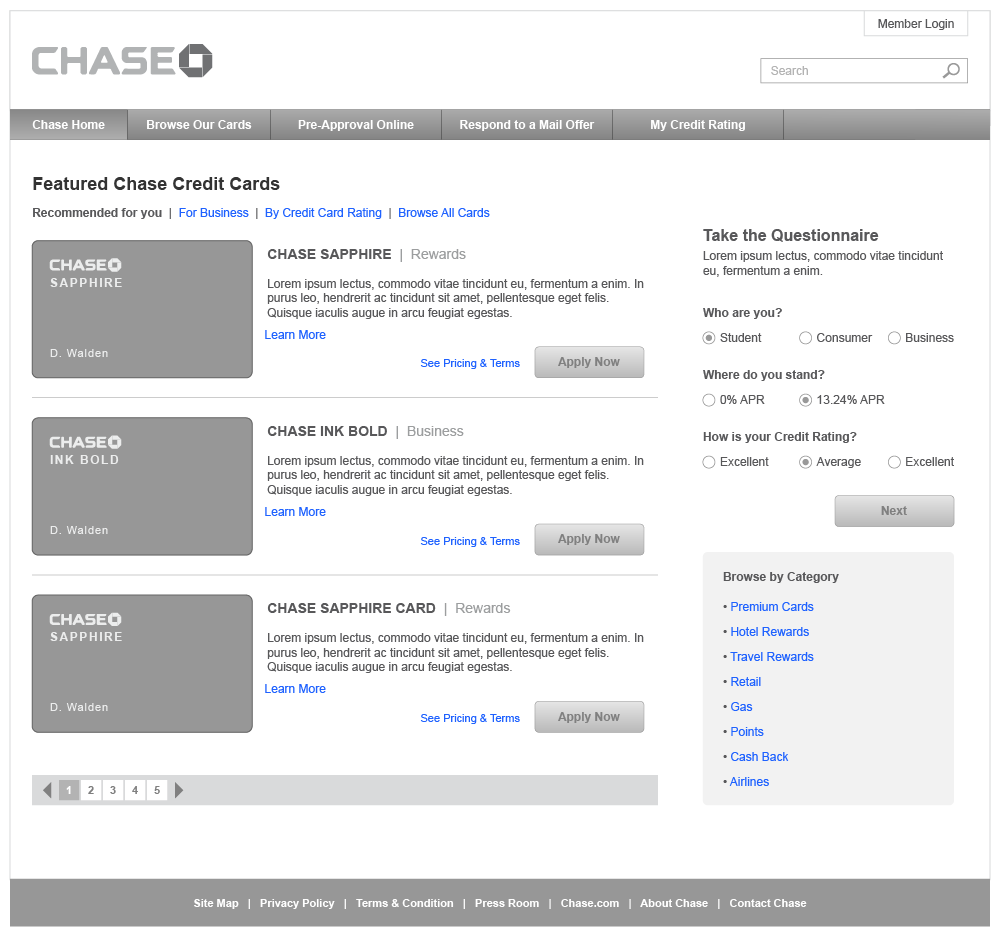Click the bottom Chase Sapphire card image
The width and height of the screenshot is (1000, 936).
(x=142, y=663)
